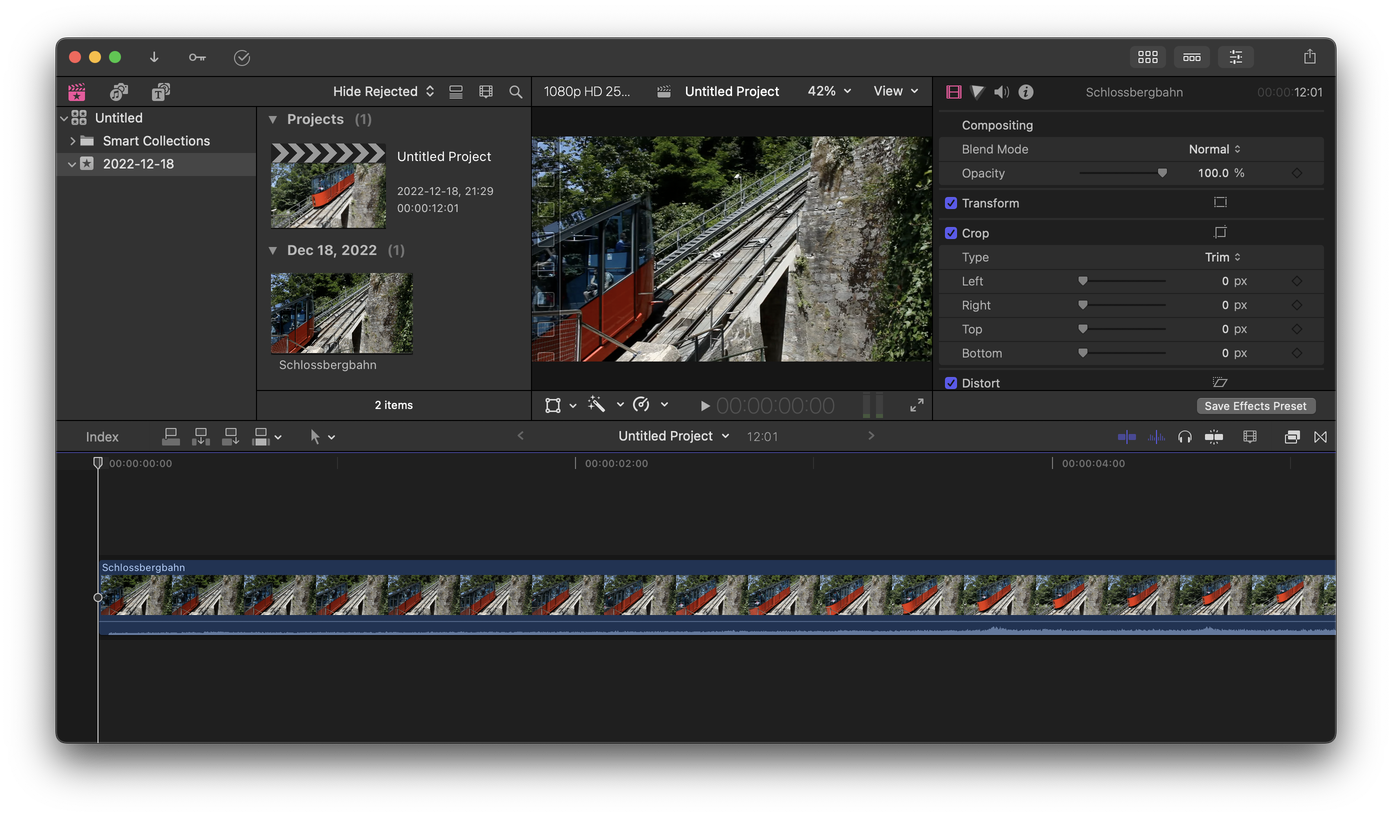This screenshot has height=817, width=1392.
Task: Open retiming speedometer menu
Action: coord(650,405)
